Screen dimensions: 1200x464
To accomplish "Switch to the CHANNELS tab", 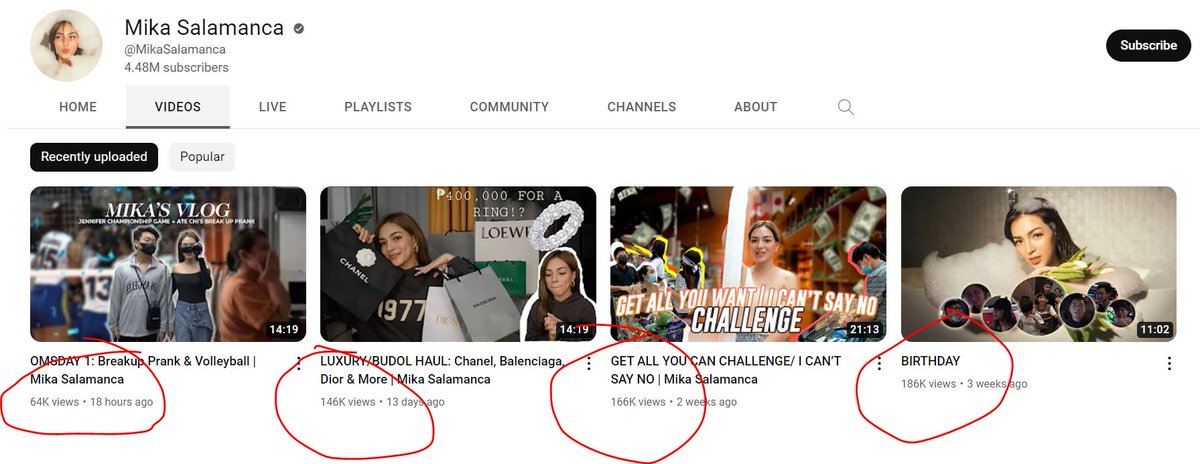I will point(642,107).
